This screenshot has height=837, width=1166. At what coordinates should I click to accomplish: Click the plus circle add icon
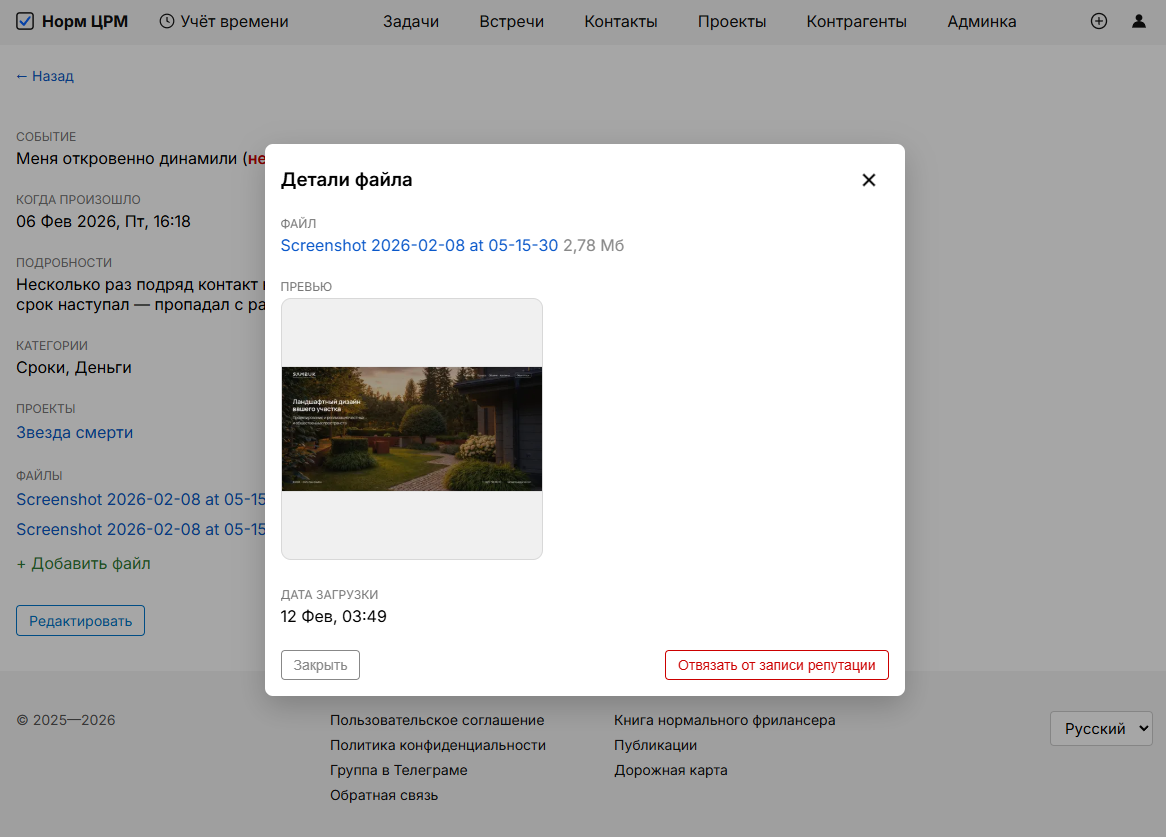coord(1099,21)
